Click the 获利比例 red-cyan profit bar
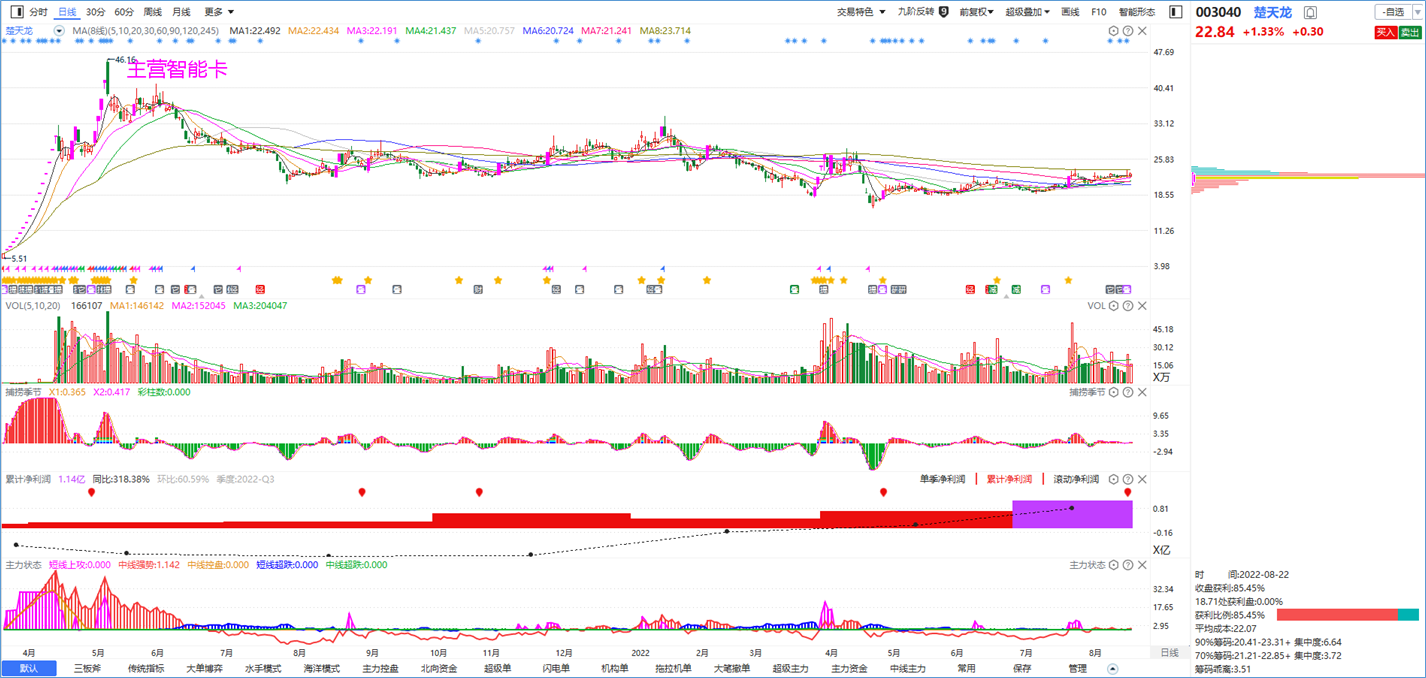Screen dimensions: 1426x678 pos(1348,615)
